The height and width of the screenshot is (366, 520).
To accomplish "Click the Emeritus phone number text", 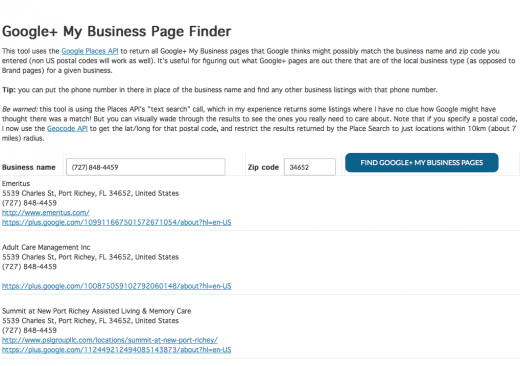I will (x=29, y=203).
